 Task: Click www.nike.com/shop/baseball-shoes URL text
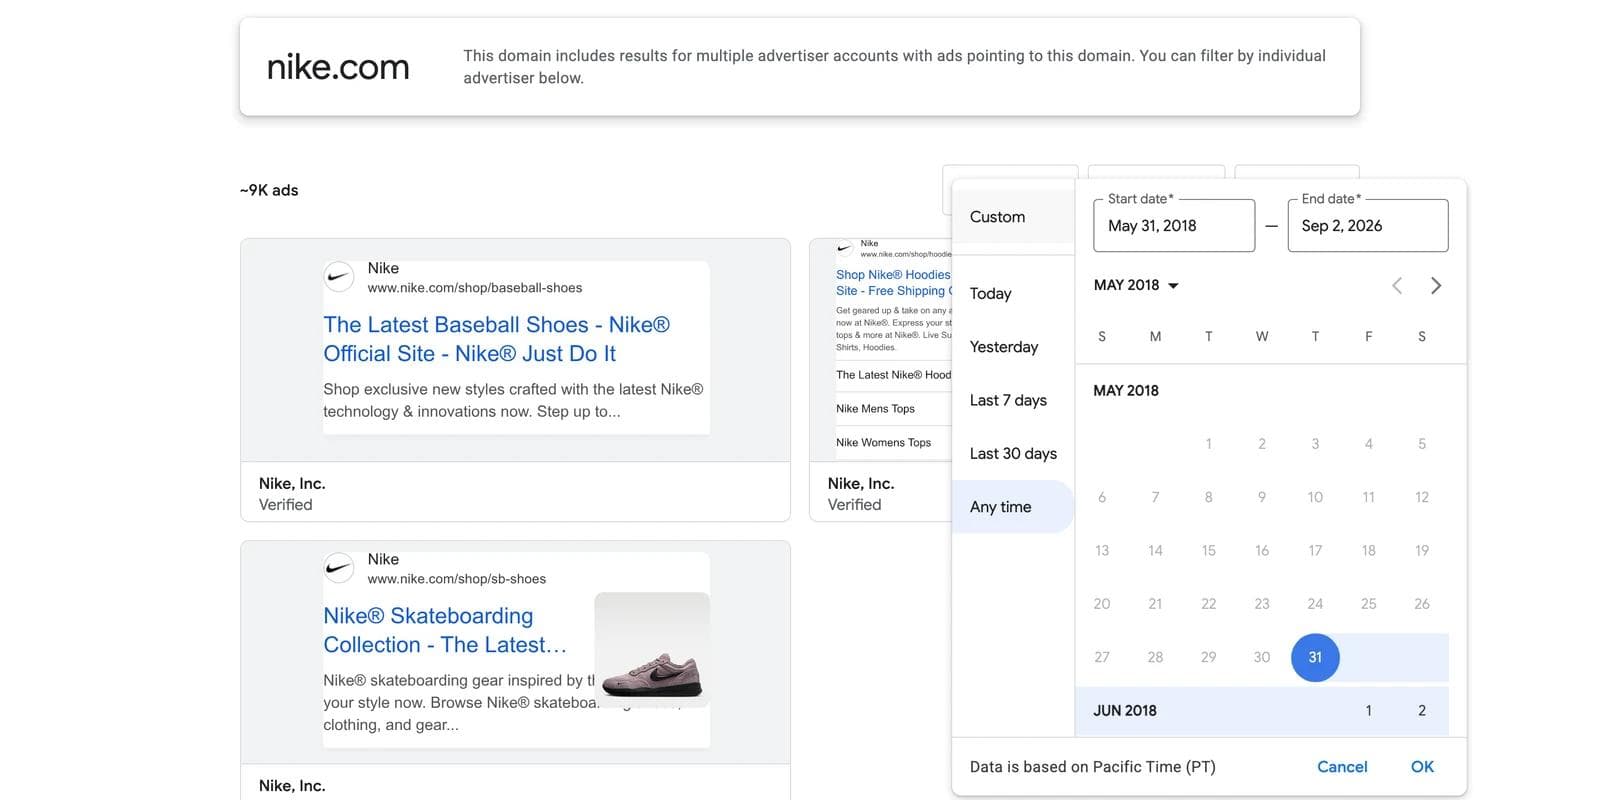(475, 288)
